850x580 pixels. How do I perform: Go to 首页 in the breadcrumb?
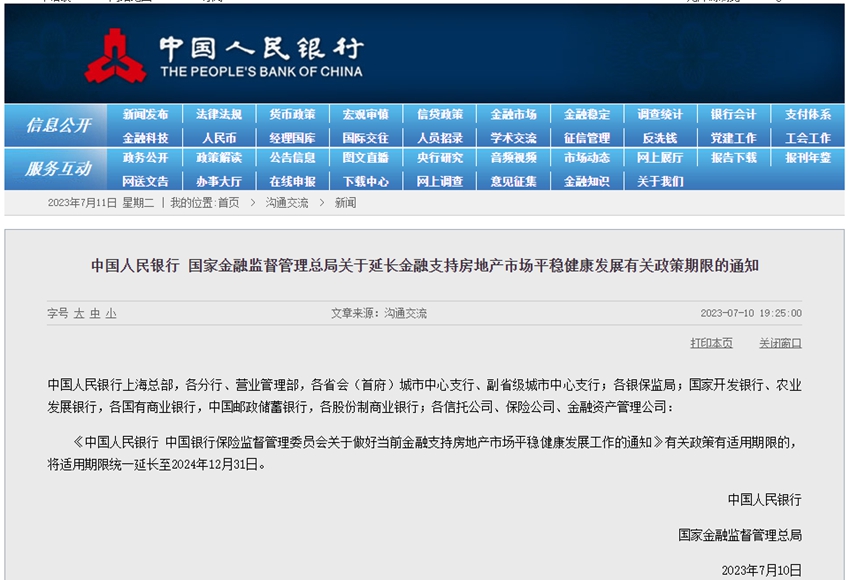(x=228, y=203)
